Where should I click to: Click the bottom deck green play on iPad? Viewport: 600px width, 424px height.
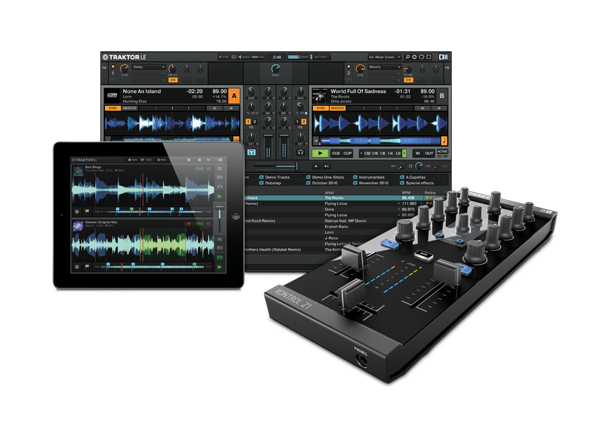(220, 267)
